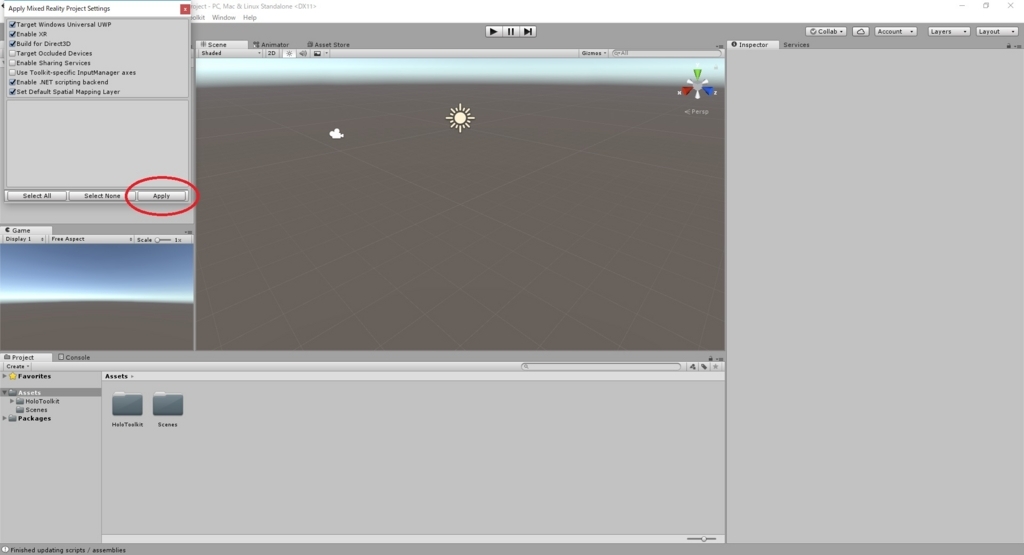The image size is (1024, 555).
Task: Toggle scene audio speaker icon
Action: (303, 54)
